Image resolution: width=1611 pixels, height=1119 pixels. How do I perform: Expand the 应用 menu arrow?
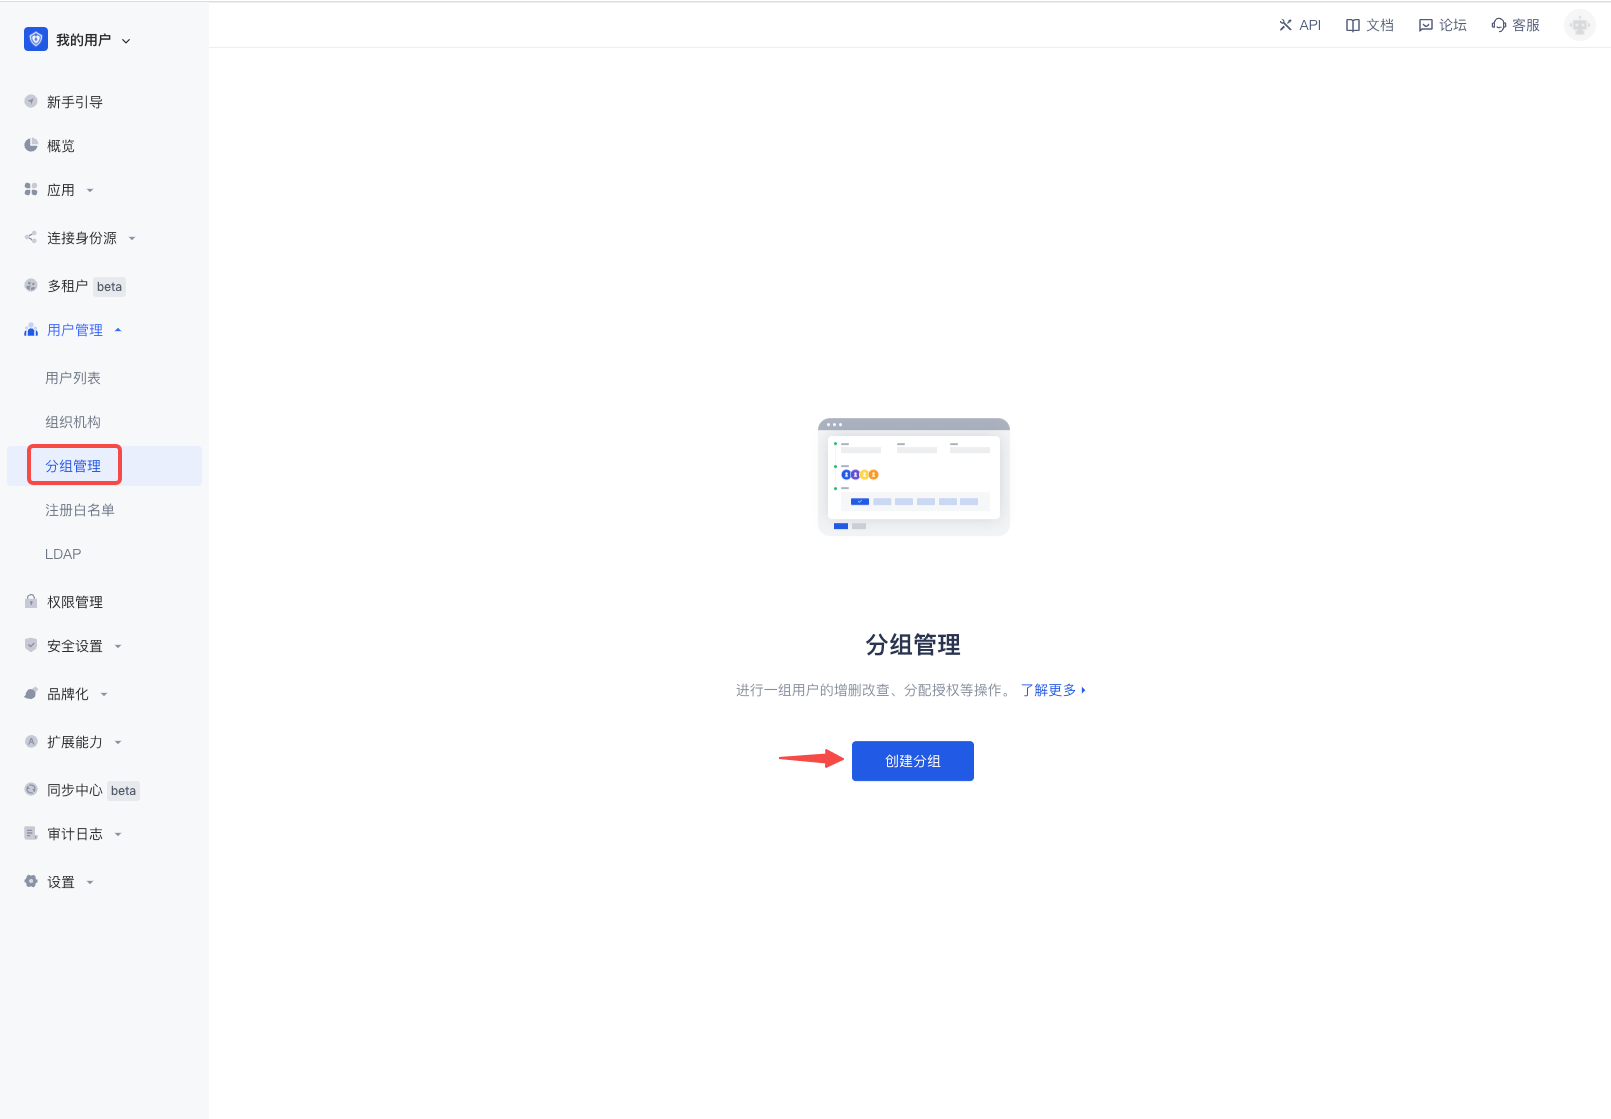pos(90,190)
